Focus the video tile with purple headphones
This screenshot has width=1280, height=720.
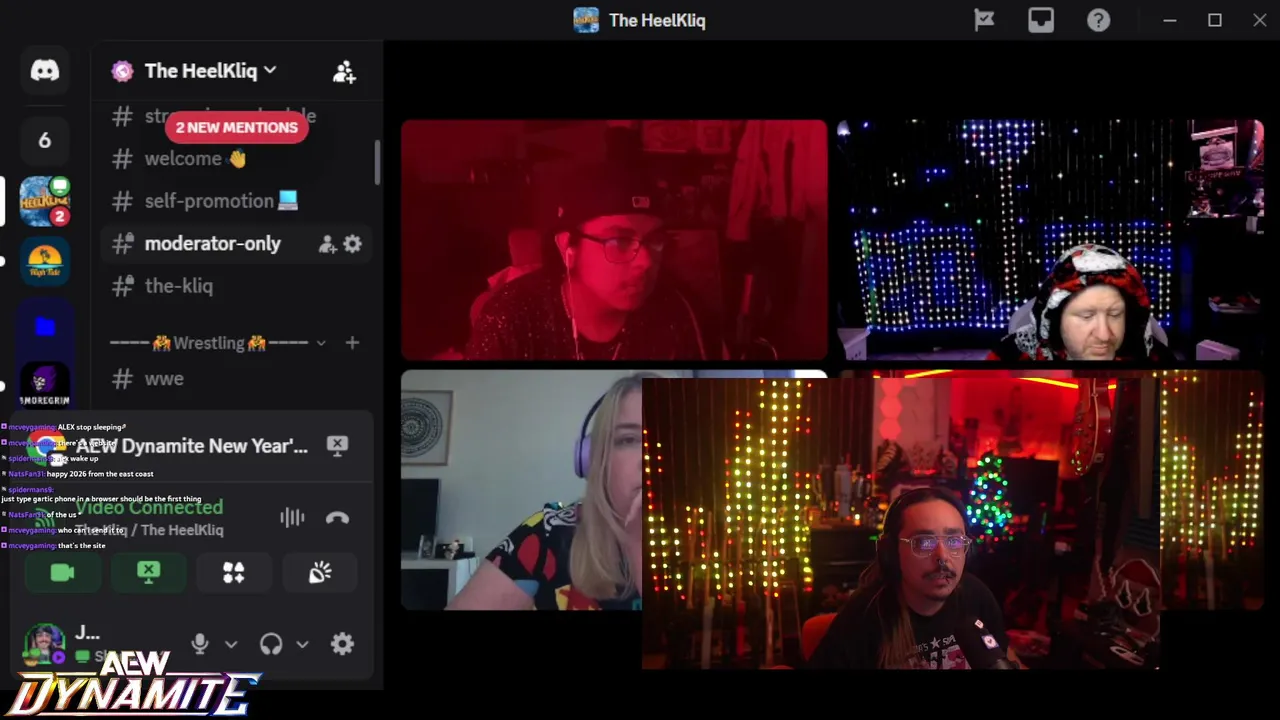(x=521, y=490)
